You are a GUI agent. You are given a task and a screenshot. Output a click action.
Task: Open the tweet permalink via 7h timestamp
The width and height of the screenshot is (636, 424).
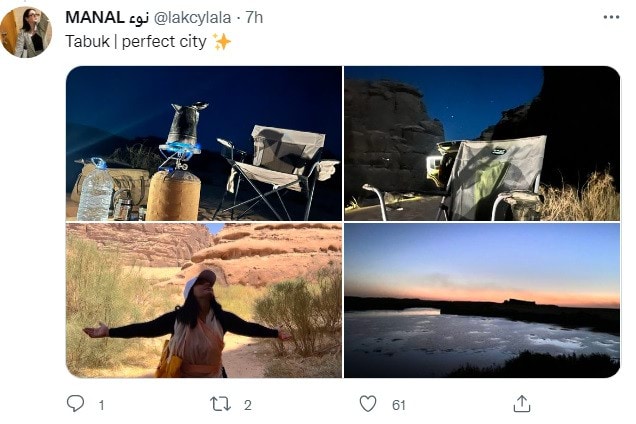click(x=254, y=17)
